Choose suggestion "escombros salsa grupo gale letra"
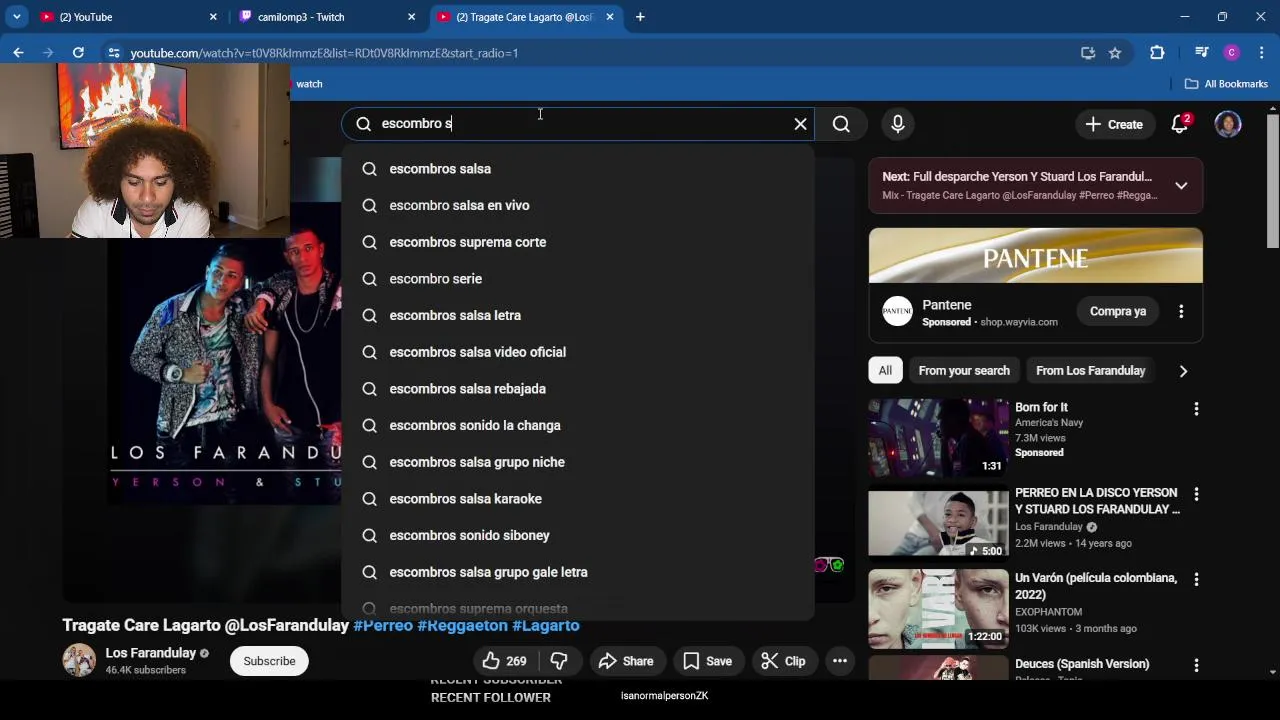The height and width of the screenshot is (720, 1280). tap(578, 572)
